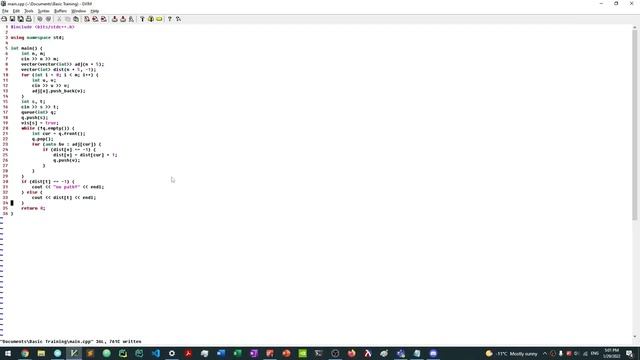640x360 pixels.
Task: Click the 'using namespace std;' line
Action: [37, 38]
